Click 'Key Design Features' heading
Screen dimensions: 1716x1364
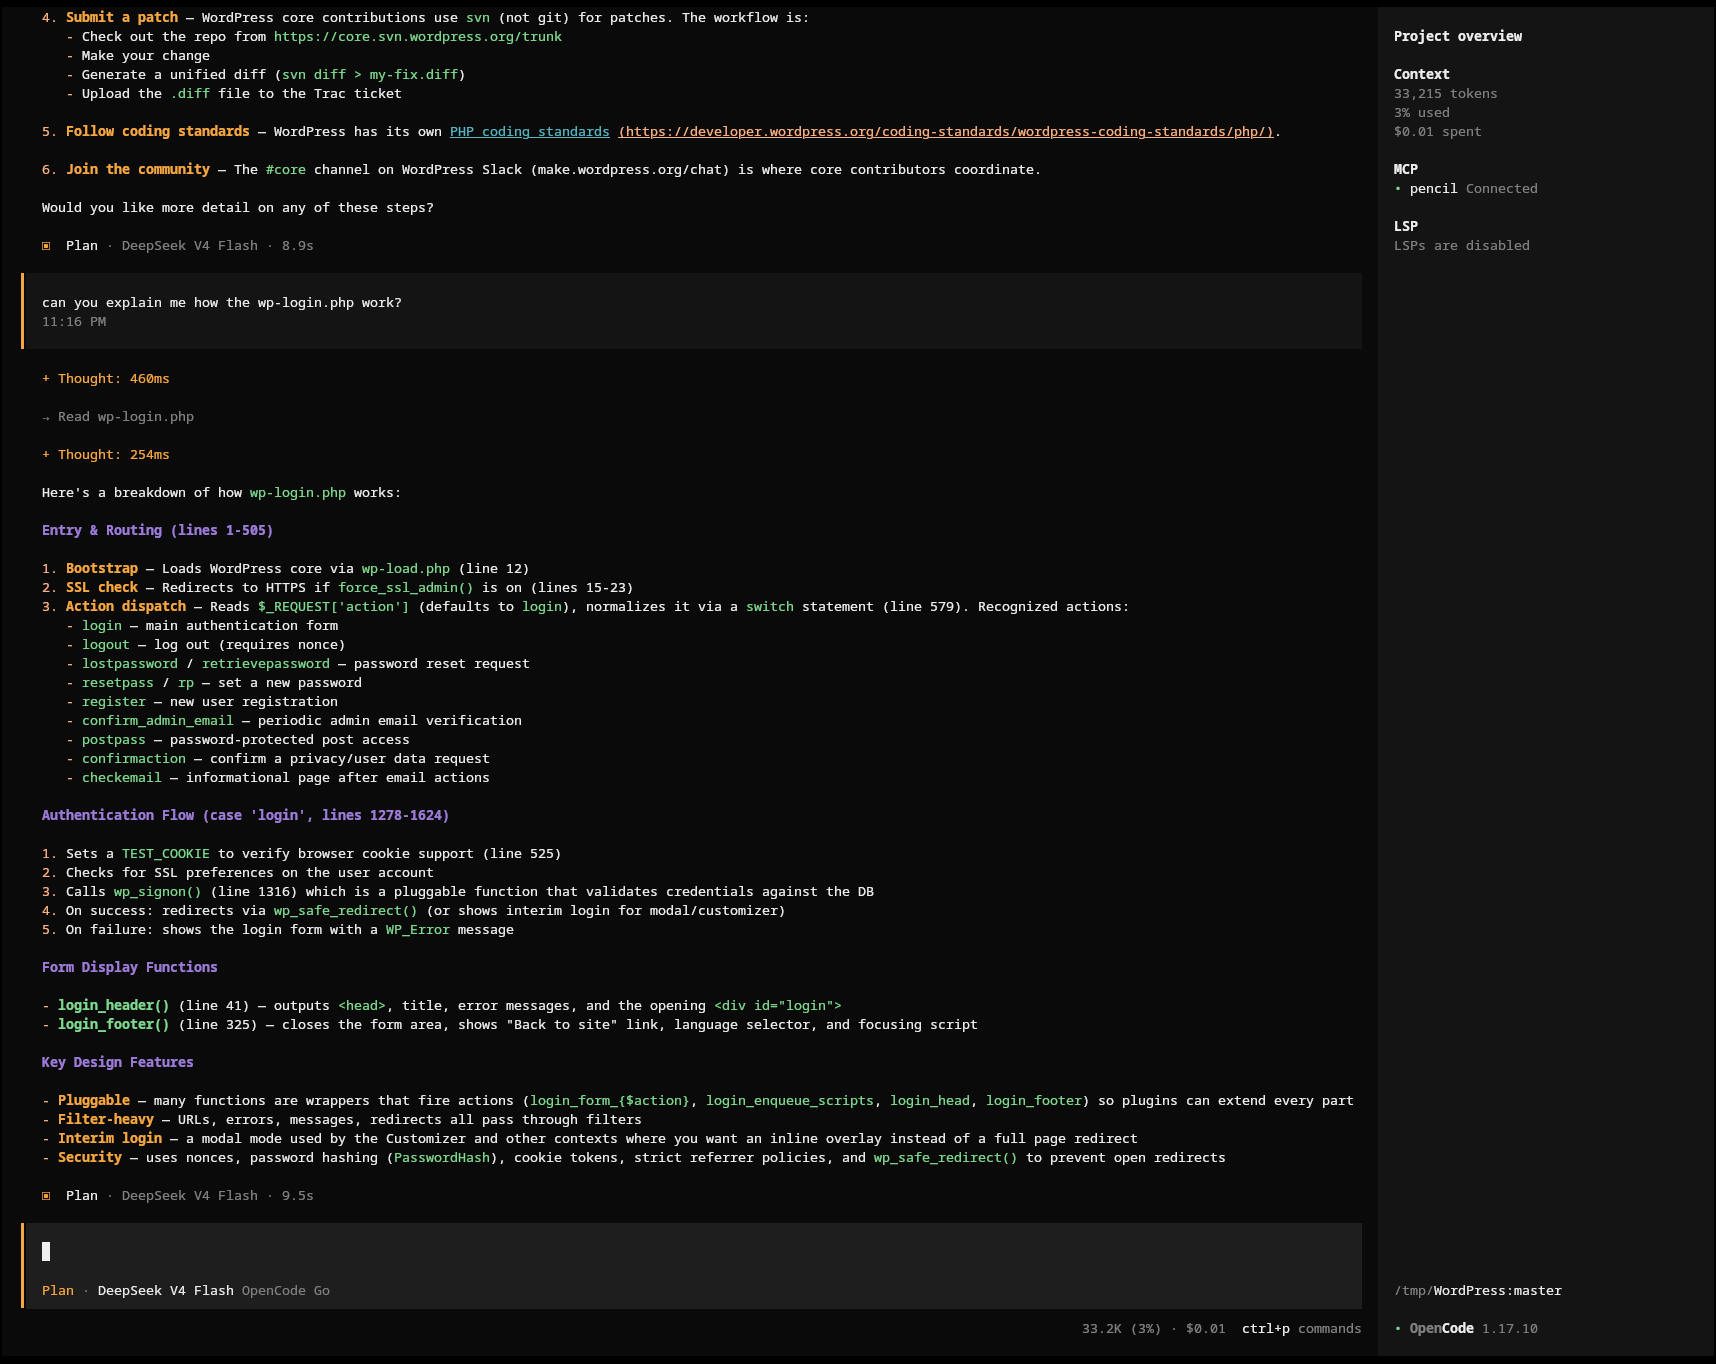pos(118,1063)
